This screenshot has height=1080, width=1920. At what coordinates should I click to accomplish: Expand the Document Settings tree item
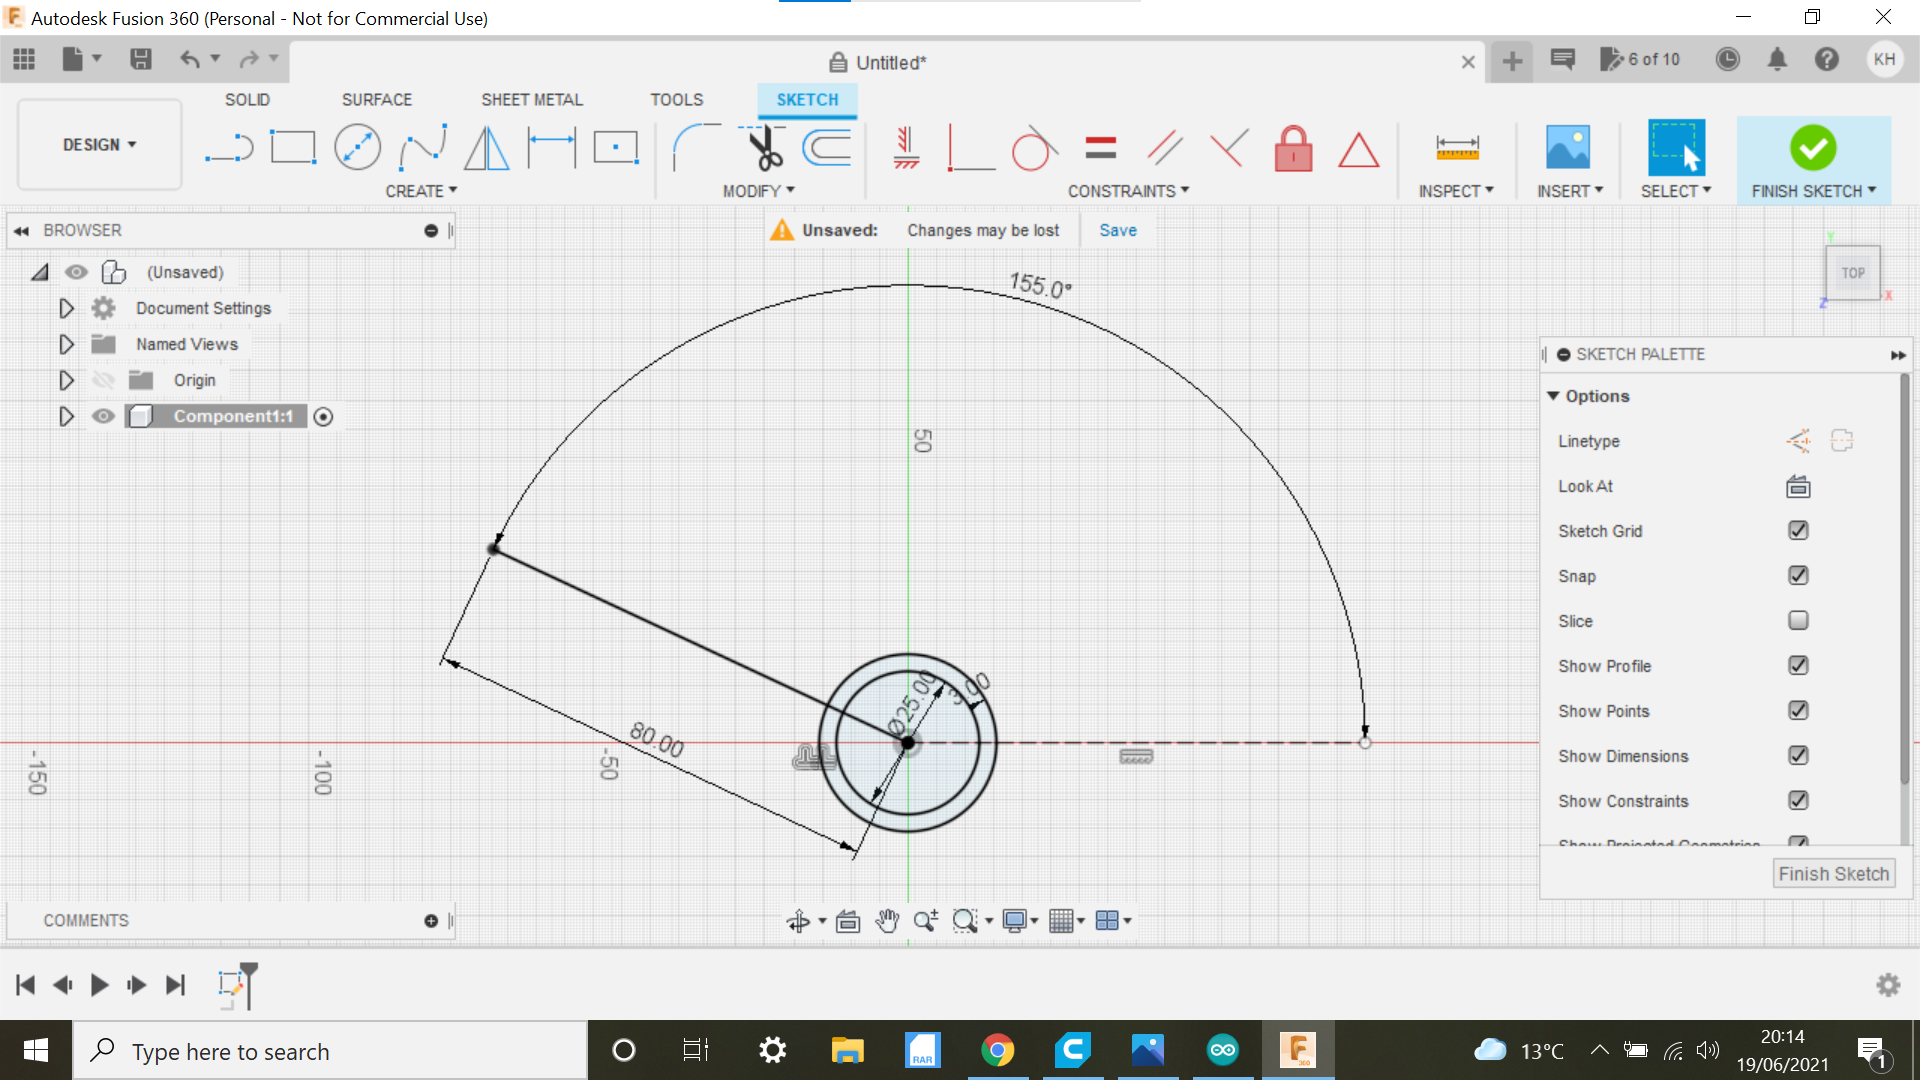tap(66, 308)
